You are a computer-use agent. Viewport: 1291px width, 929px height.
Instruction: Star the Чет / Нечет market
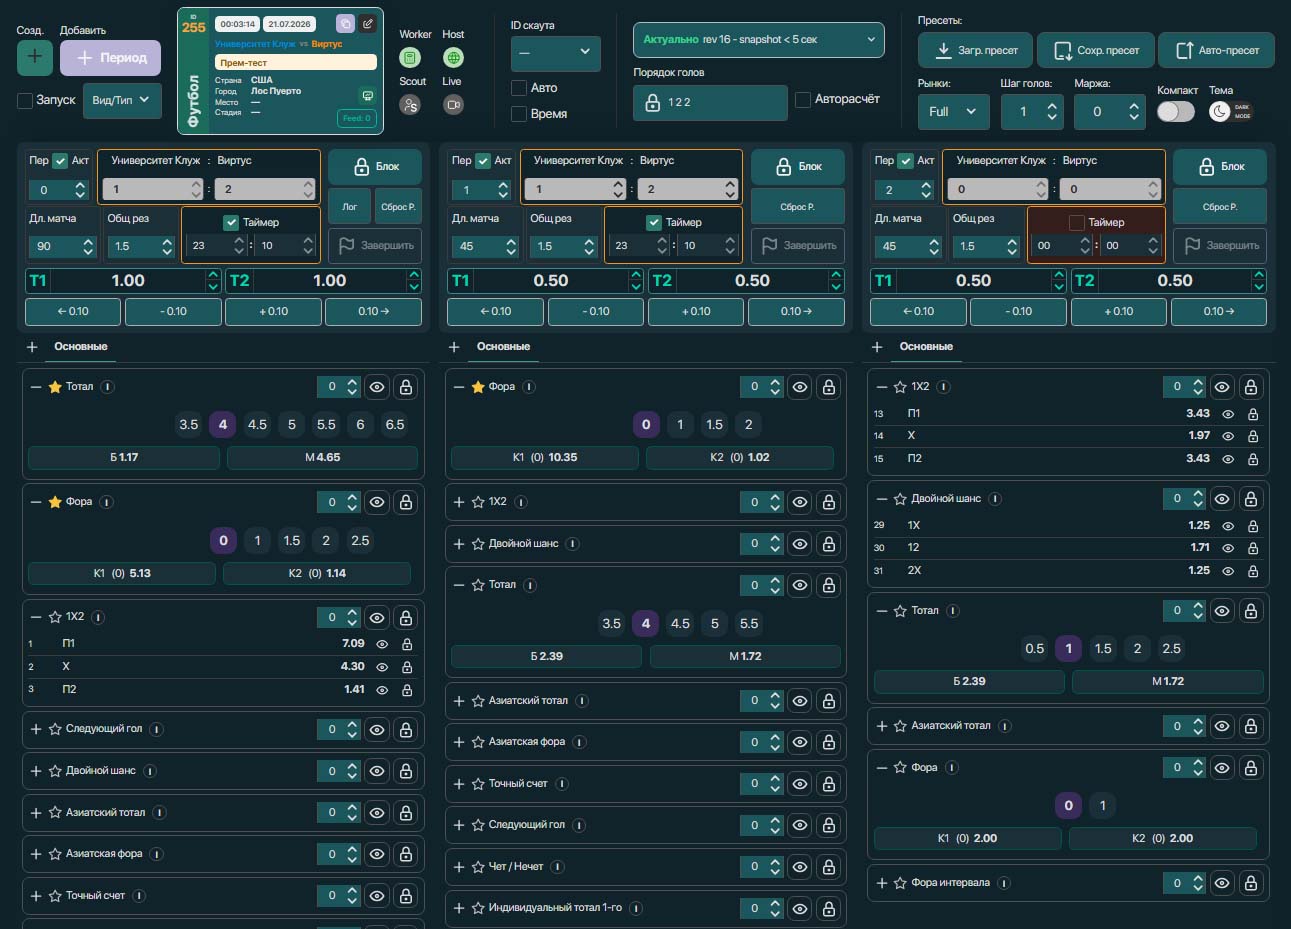478,867
